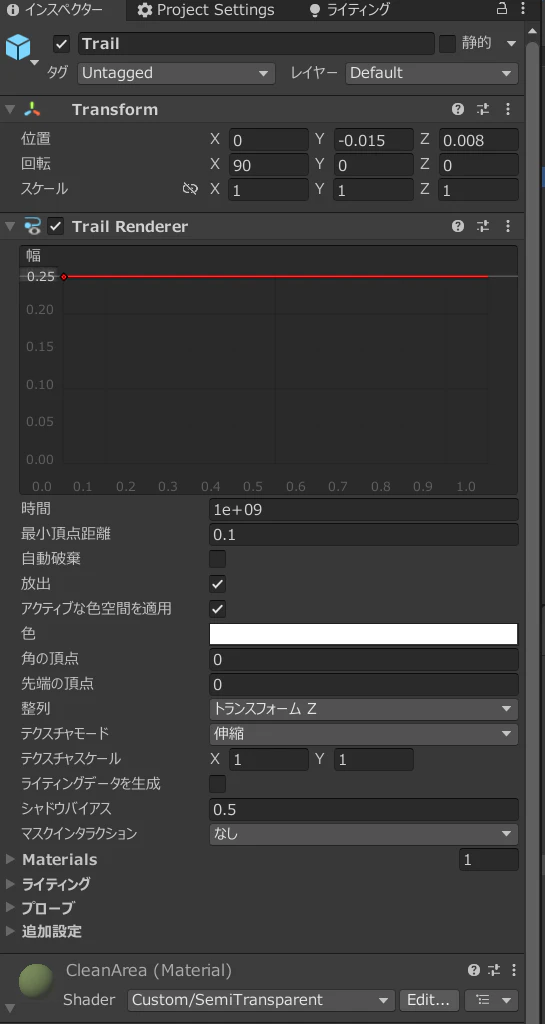Click the shader Edit... button

[428, 1000]
